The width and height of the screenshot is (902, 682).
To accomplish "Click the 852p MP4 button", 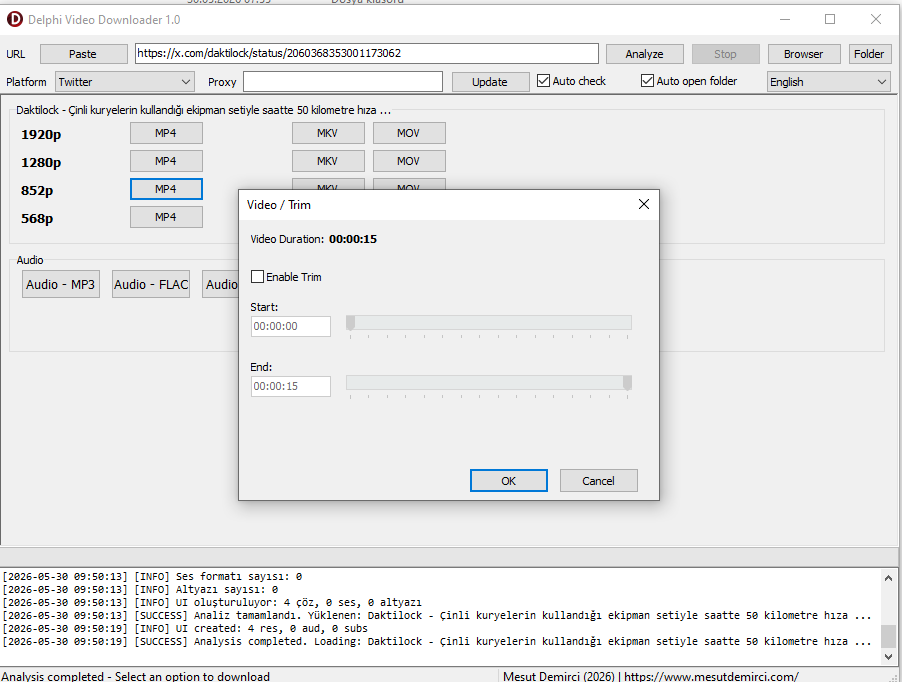I will click(x=166, y=189).
